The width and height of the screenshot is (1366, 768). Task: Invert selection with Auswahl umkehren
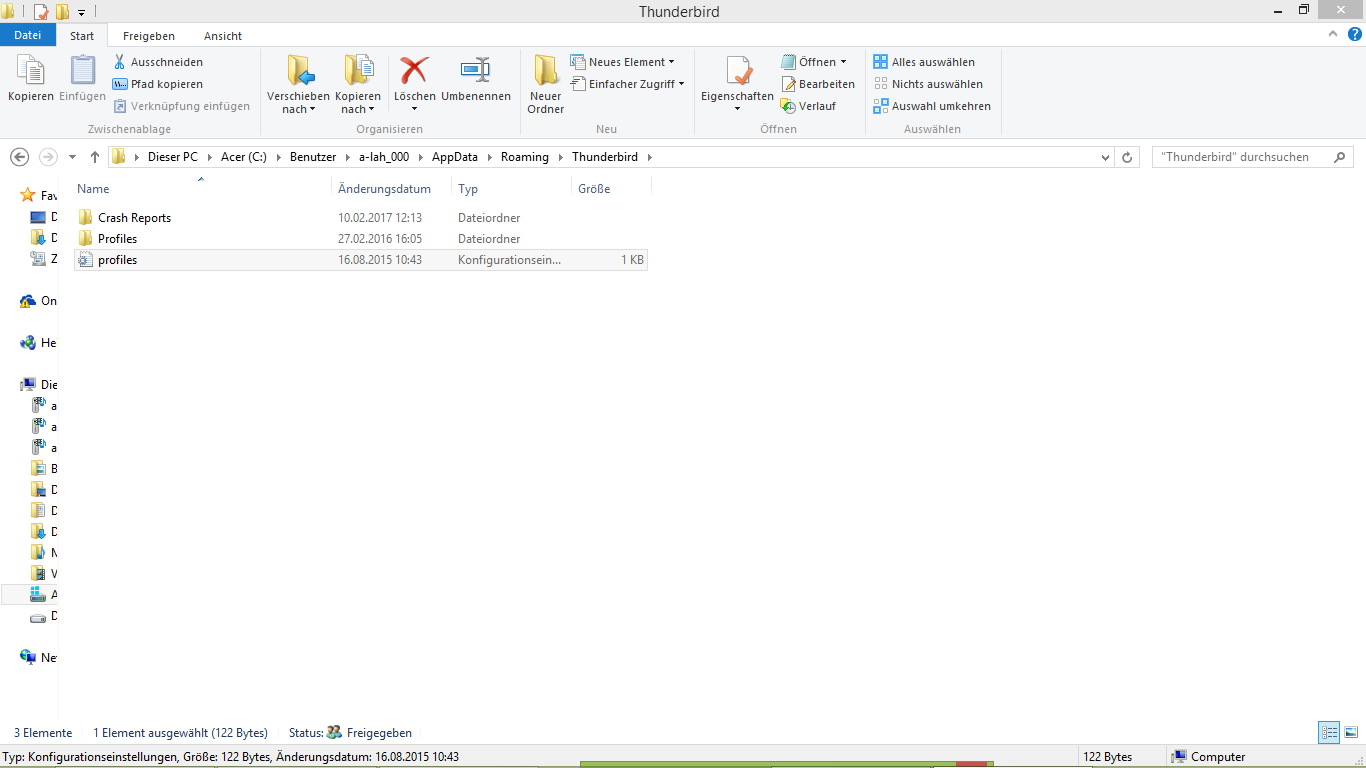click(x=932, y=106)
